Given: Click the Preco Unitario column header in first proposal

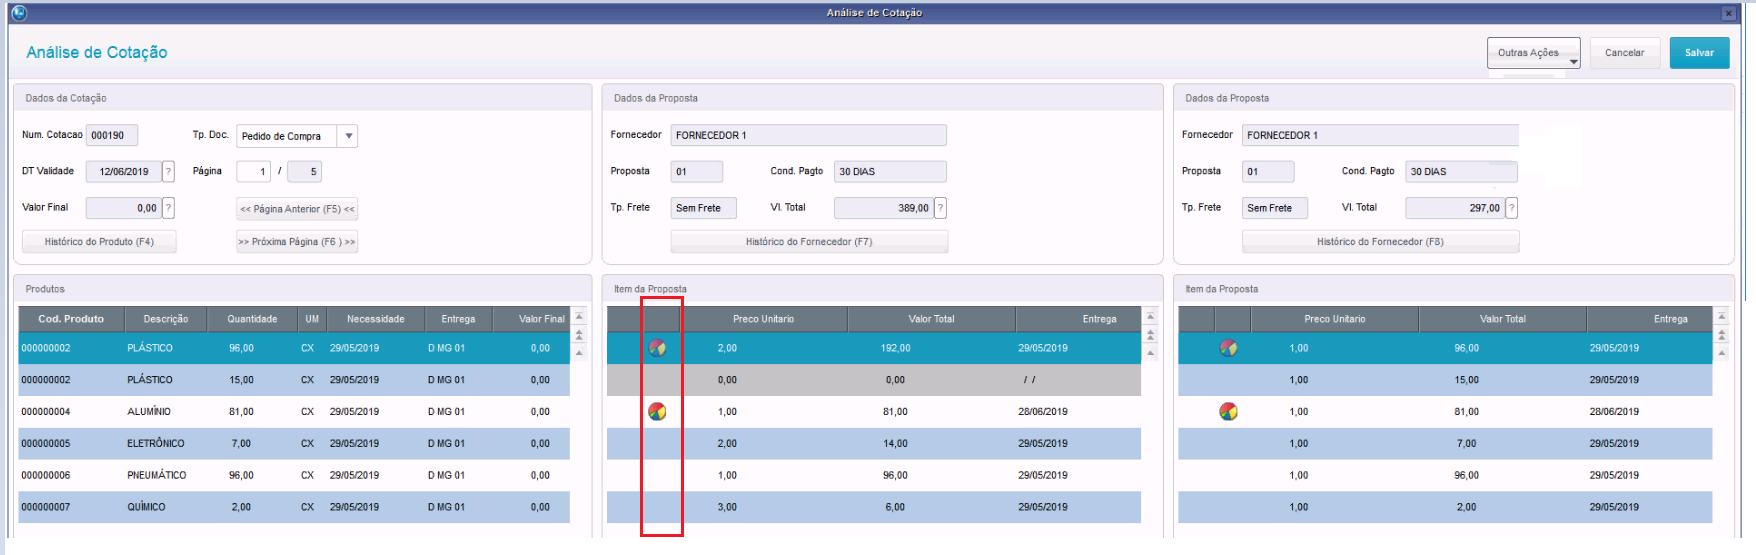Looking at the screenshot, I should (763, 319).
